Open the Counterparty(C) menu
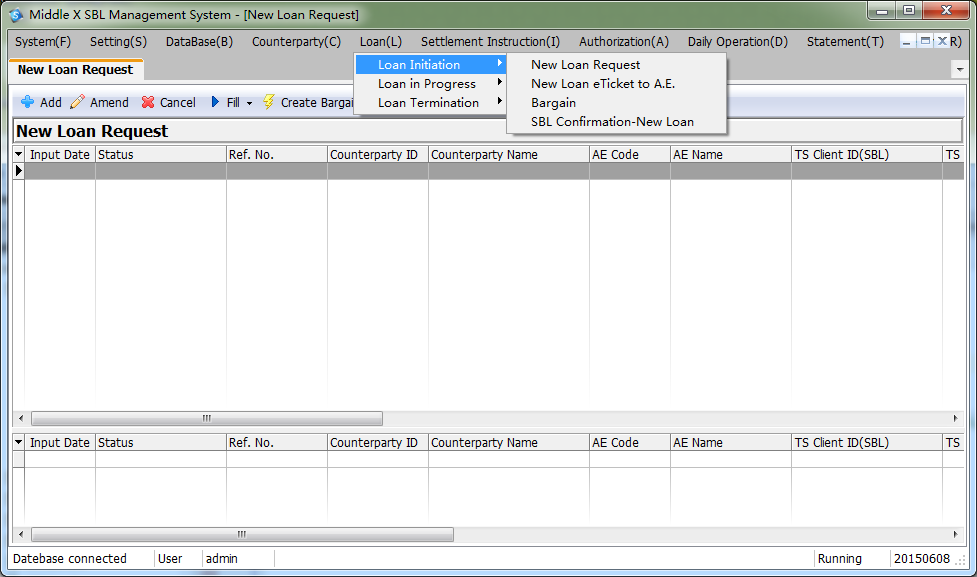This screenshot has width=977, height=577. [x=297, y=42]
